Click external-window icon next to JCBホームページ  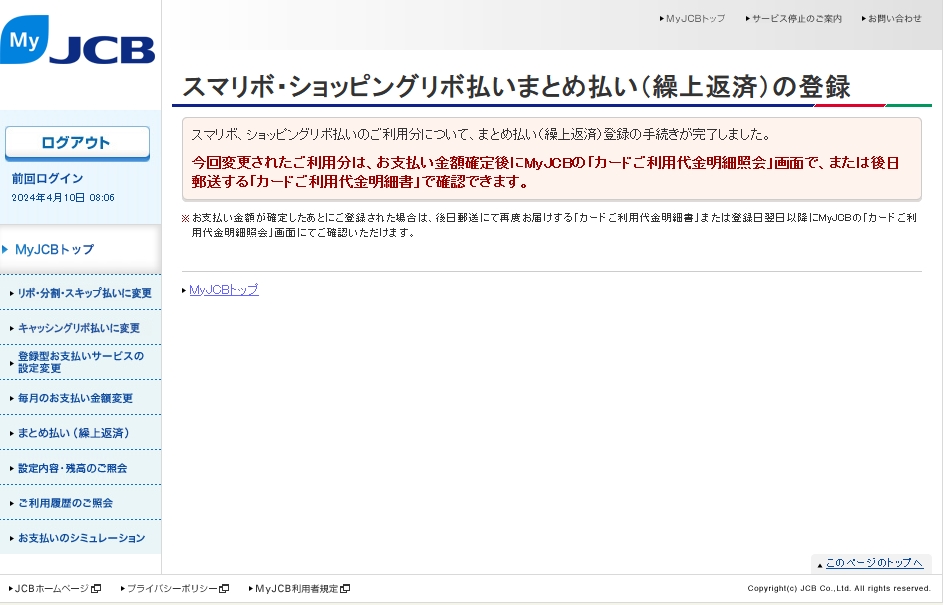click(x=96, y=589)
